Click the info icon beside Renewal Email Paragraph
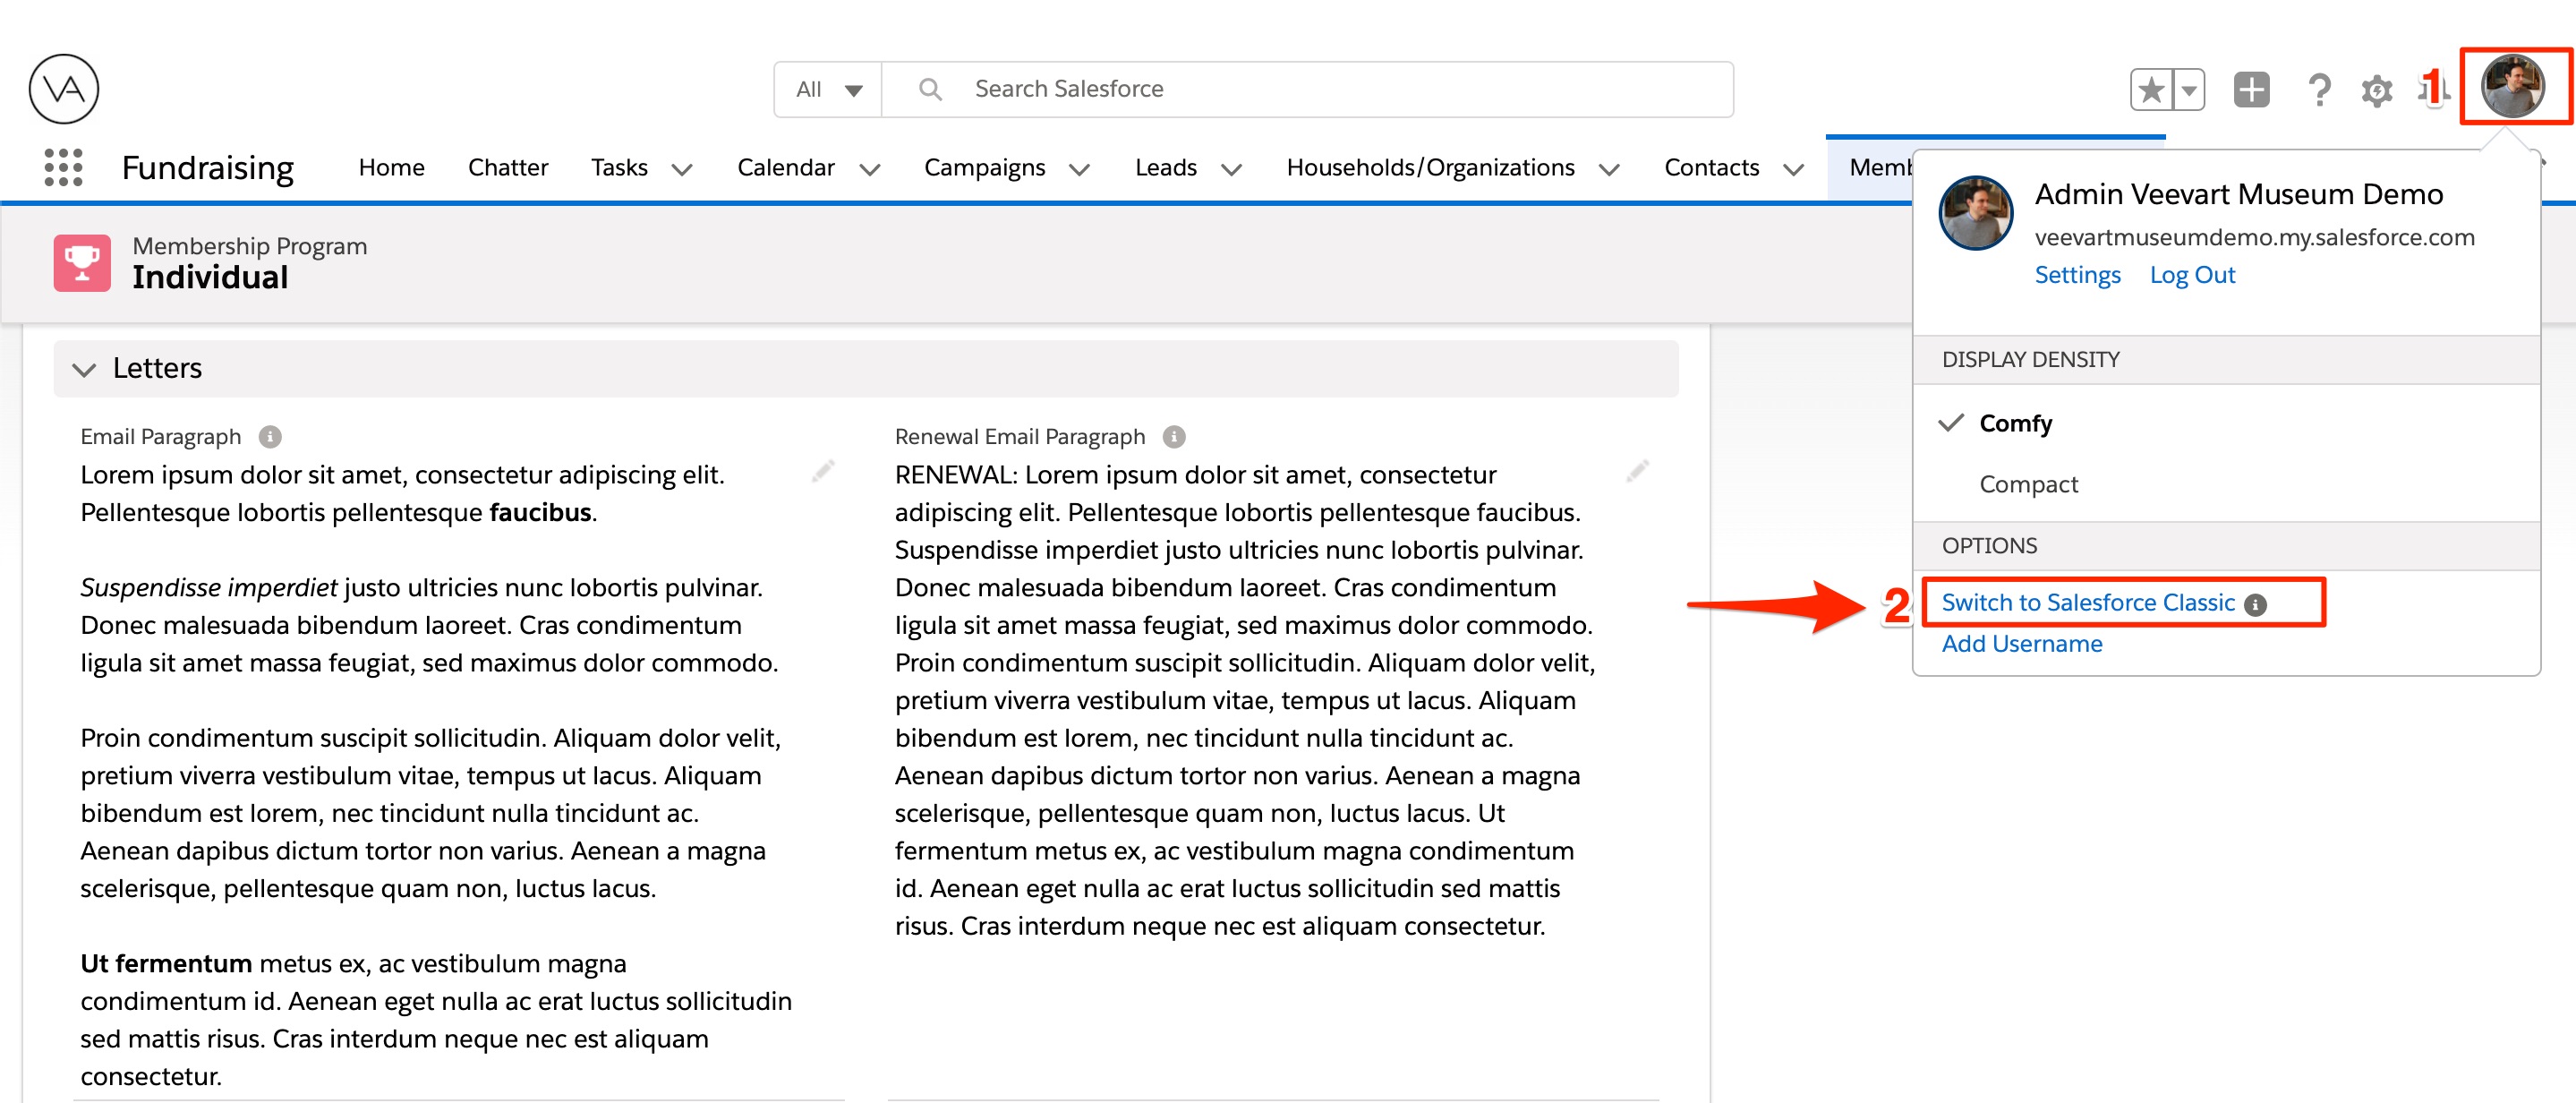This screenshot has height=1103, width=2576. pos(1174,436)
